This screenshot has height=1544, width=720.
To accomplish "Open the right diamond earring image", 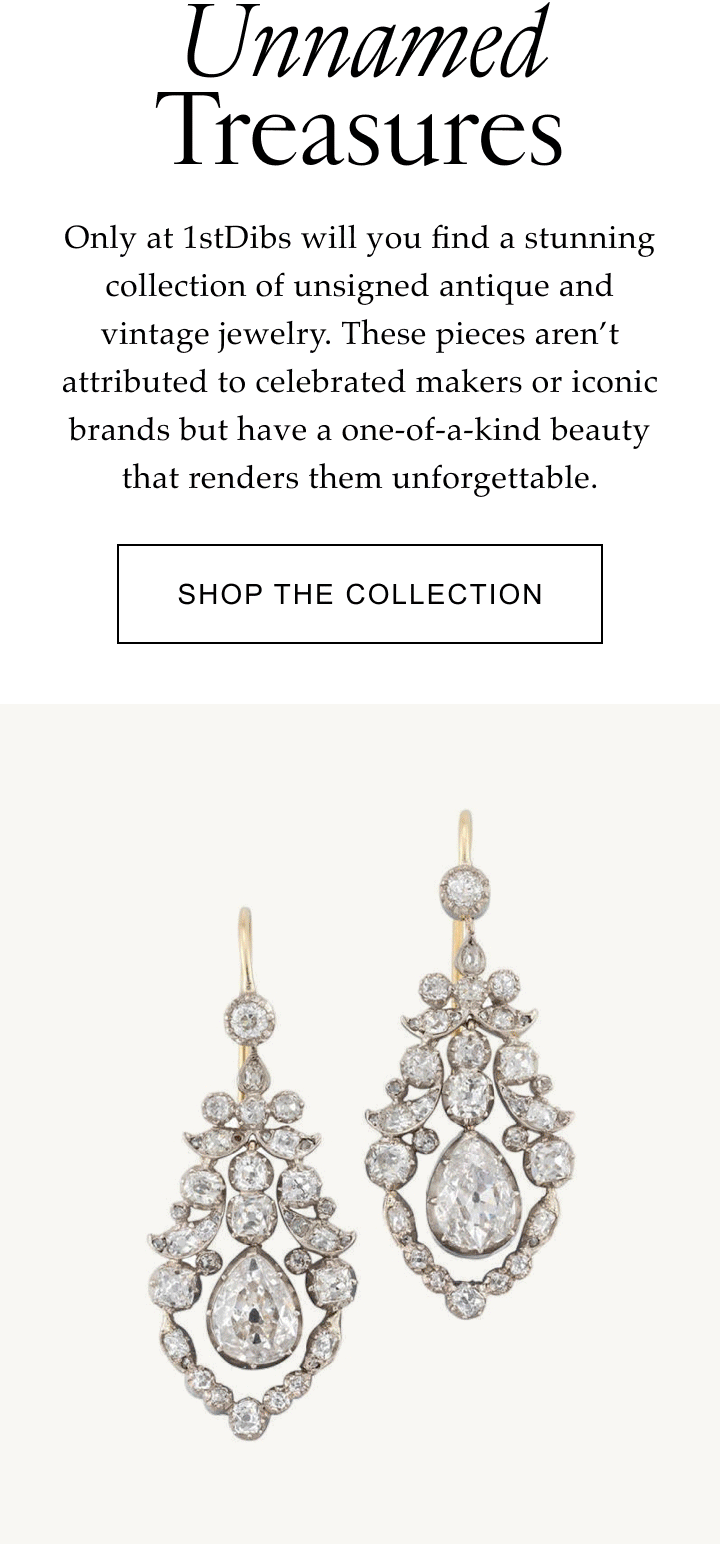I will (x=469, y=1064).
